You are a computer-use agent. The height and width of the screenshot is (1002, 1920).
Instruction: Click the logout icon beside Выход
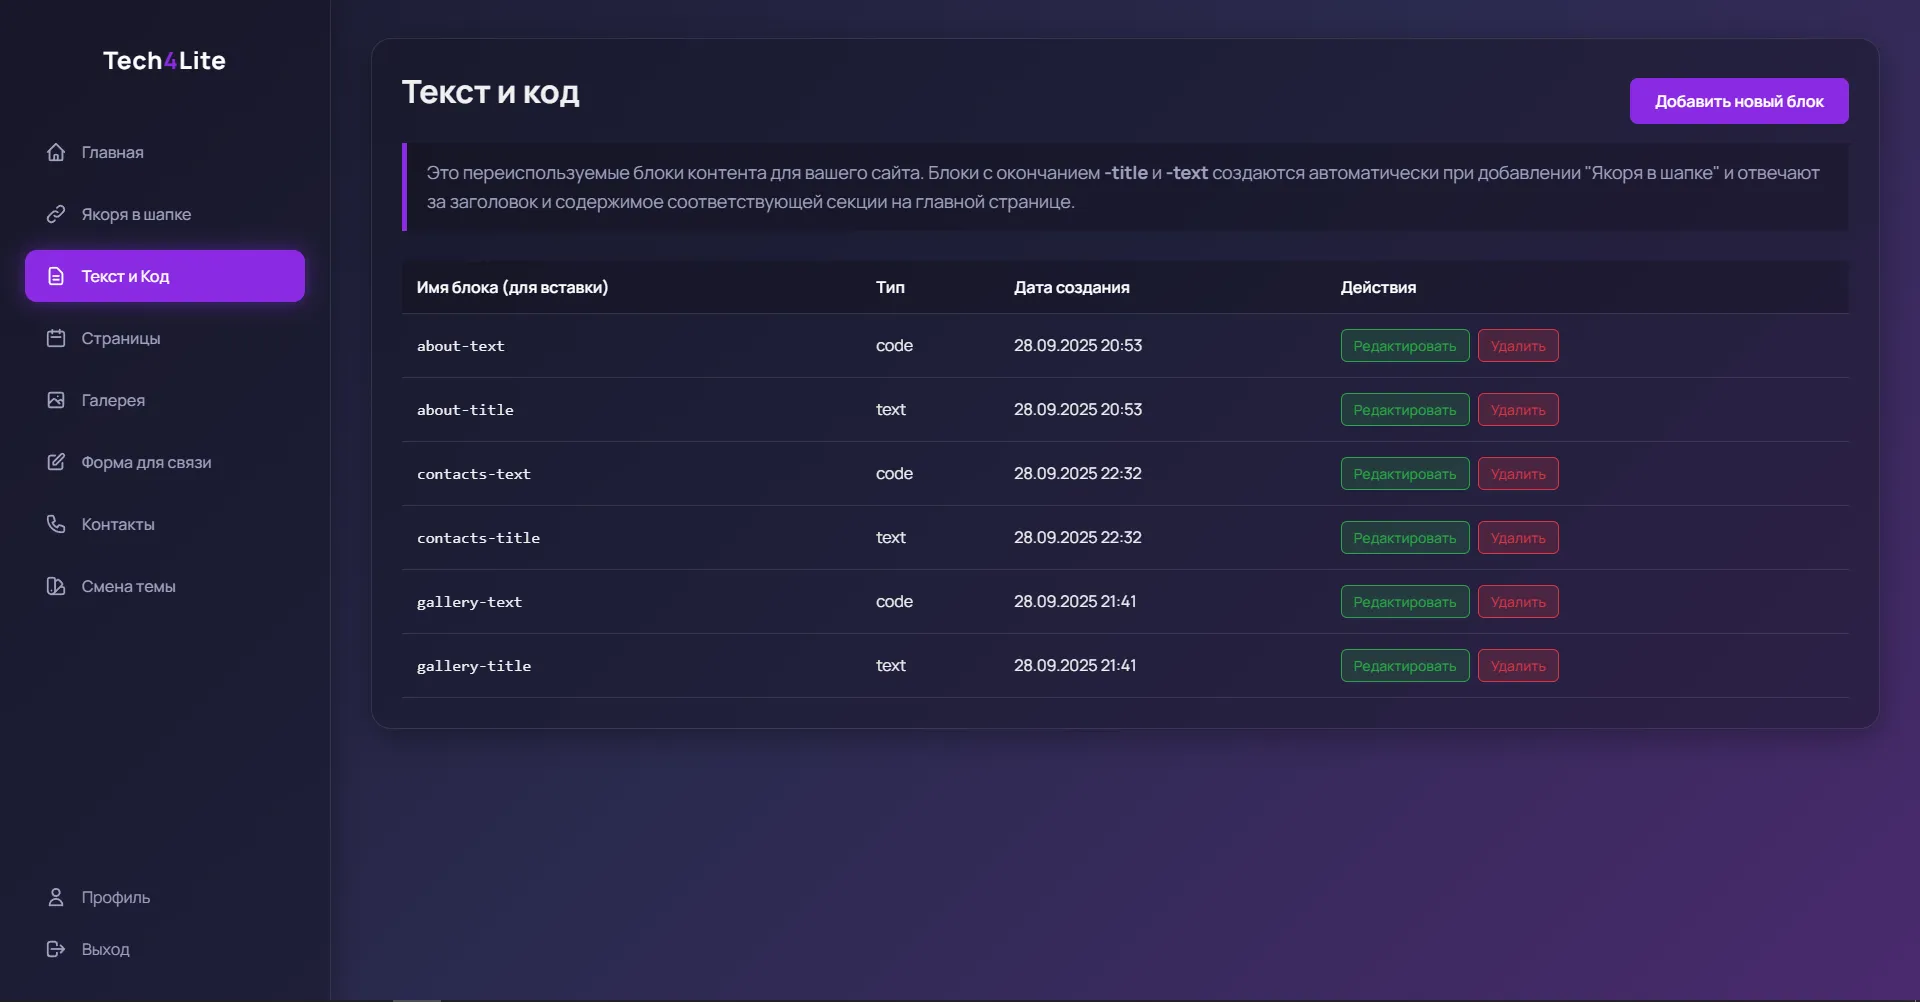tap(56, 949)
